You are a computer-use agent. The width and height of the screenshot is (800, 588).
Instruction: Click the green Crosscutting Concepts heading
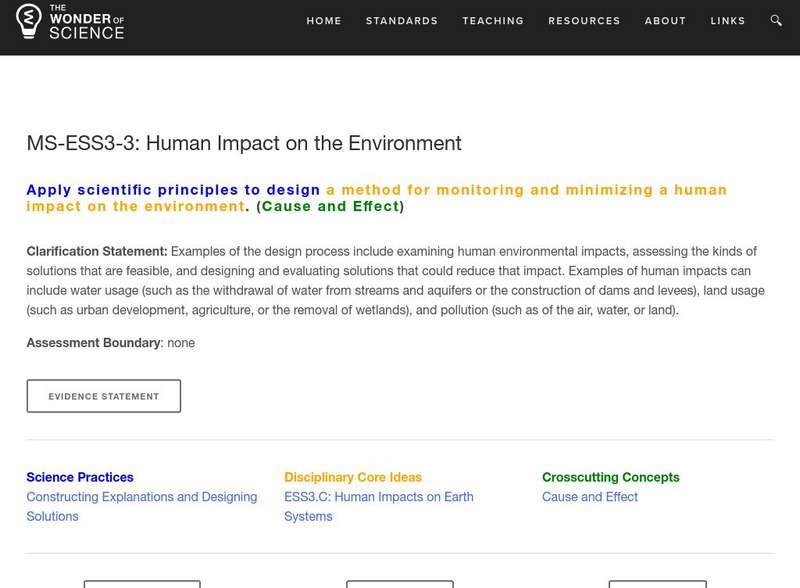[x=610, y=477]
